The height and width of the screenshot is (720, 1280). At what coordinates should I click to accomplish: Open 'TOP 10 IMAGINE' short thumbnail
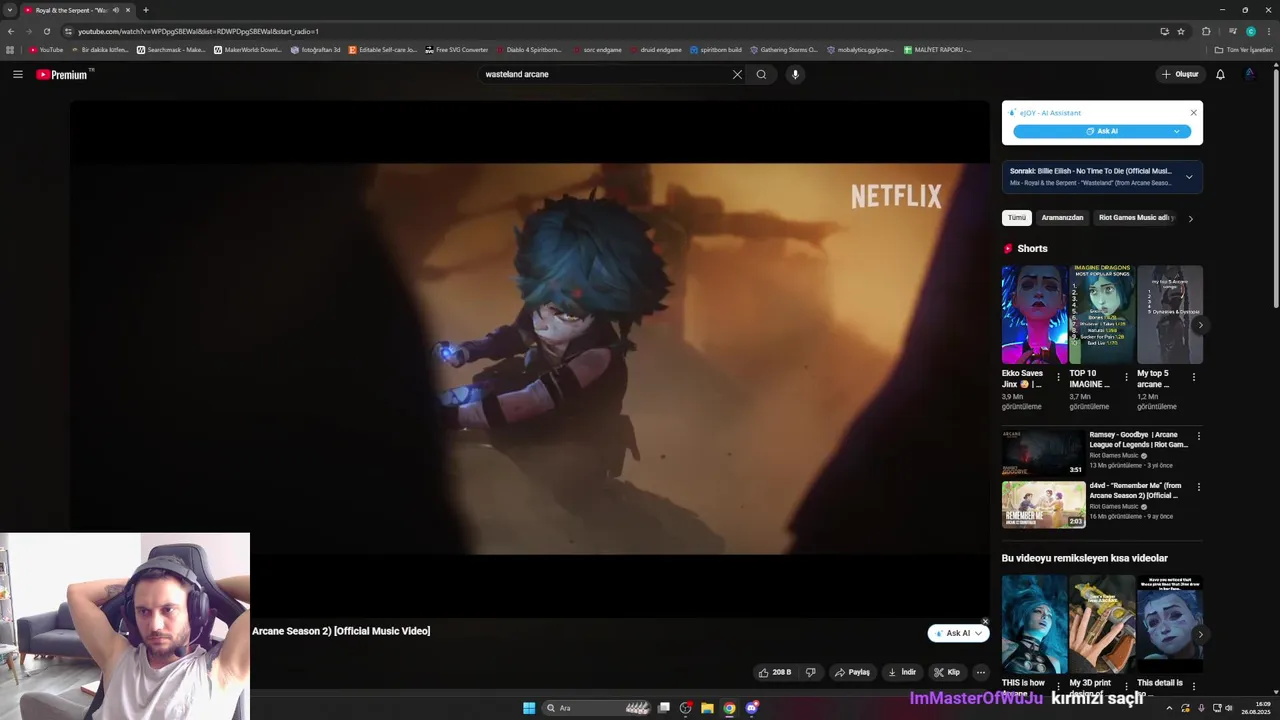click(1102, 314)
